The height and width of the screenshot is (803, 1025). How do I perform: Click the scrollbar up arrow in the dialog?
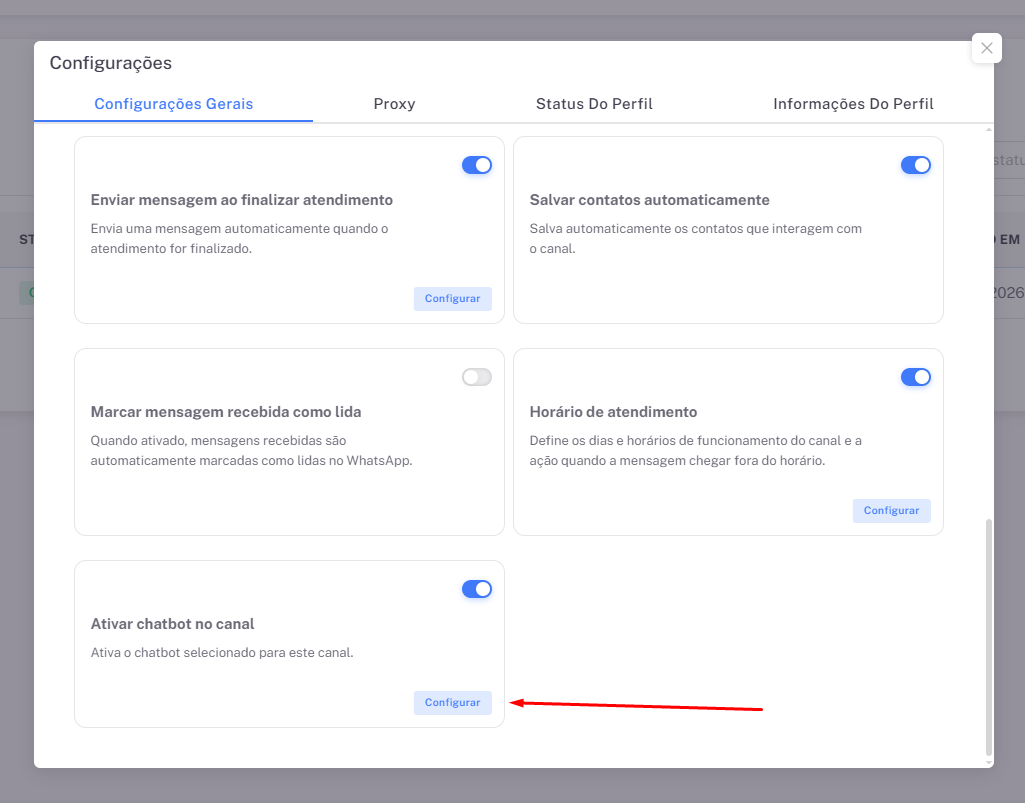(x=989, y=130)
